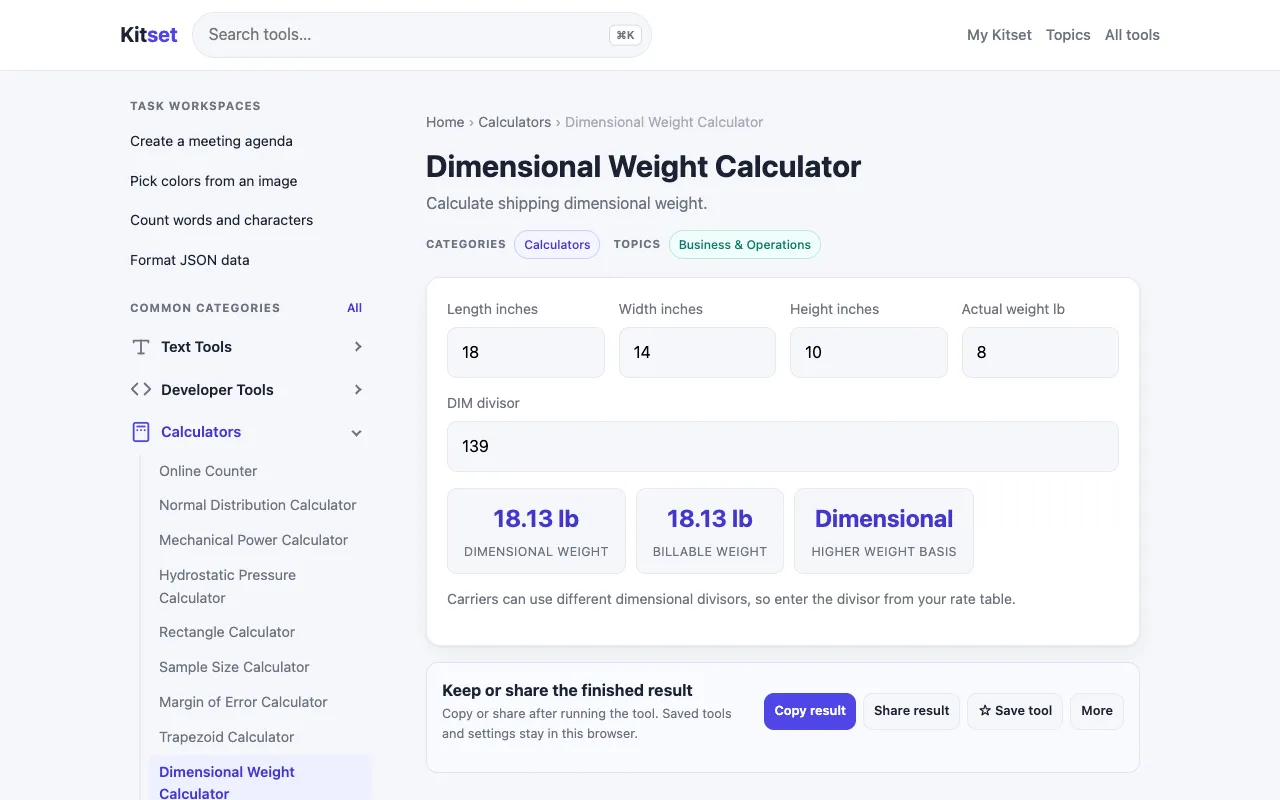Viewport: 1280px width, 800px height.
Task: Go to Calculators breadcrumb
Action: pos(515,122)
